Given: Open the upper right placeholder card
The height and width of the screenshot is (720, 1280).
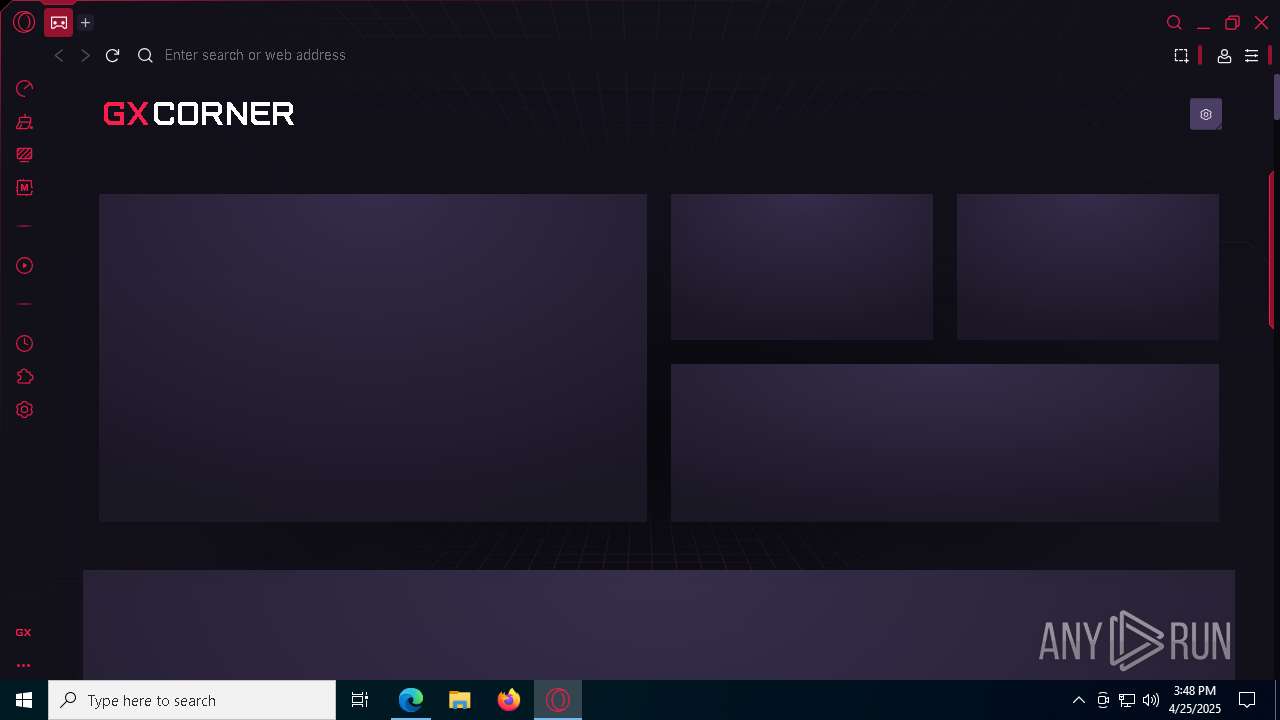Looking at the screenshot, I should tap(1088, 267).
